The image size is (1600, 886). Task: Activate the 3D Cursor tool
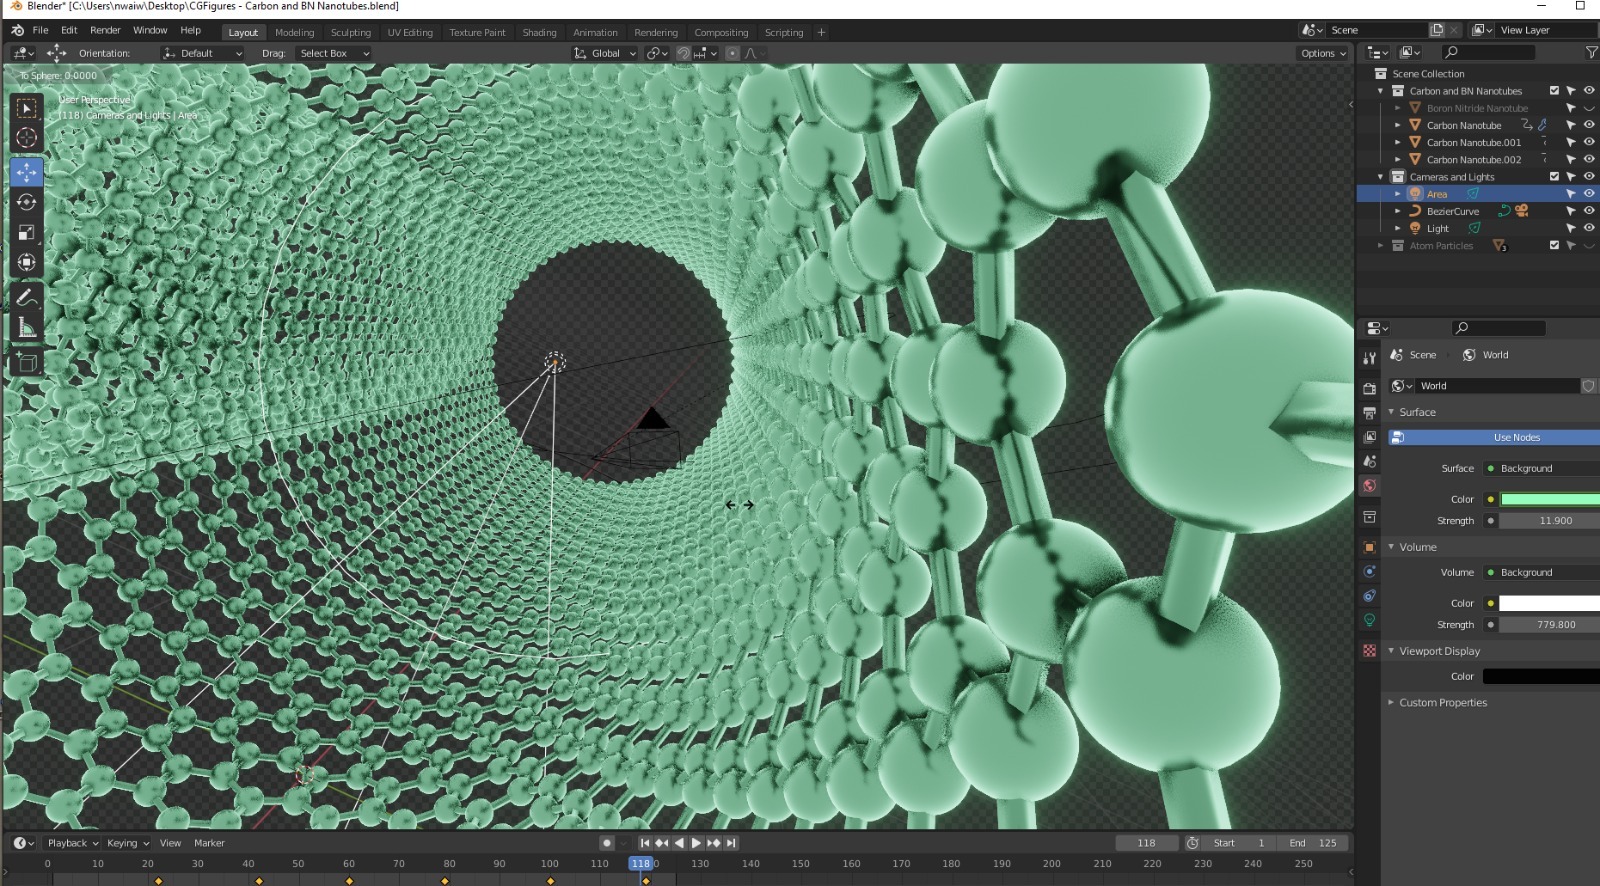click(x=27, y=138)
